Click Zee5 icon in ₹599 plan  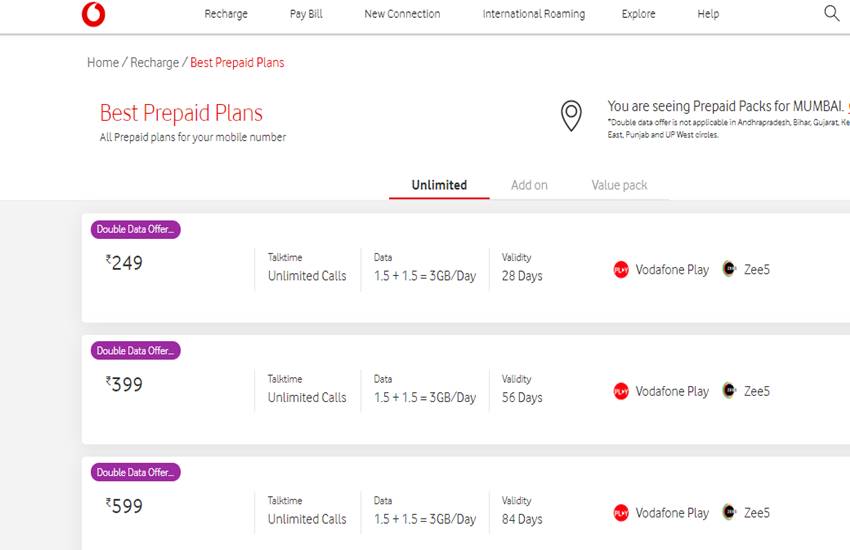click(x=730, y=513)
